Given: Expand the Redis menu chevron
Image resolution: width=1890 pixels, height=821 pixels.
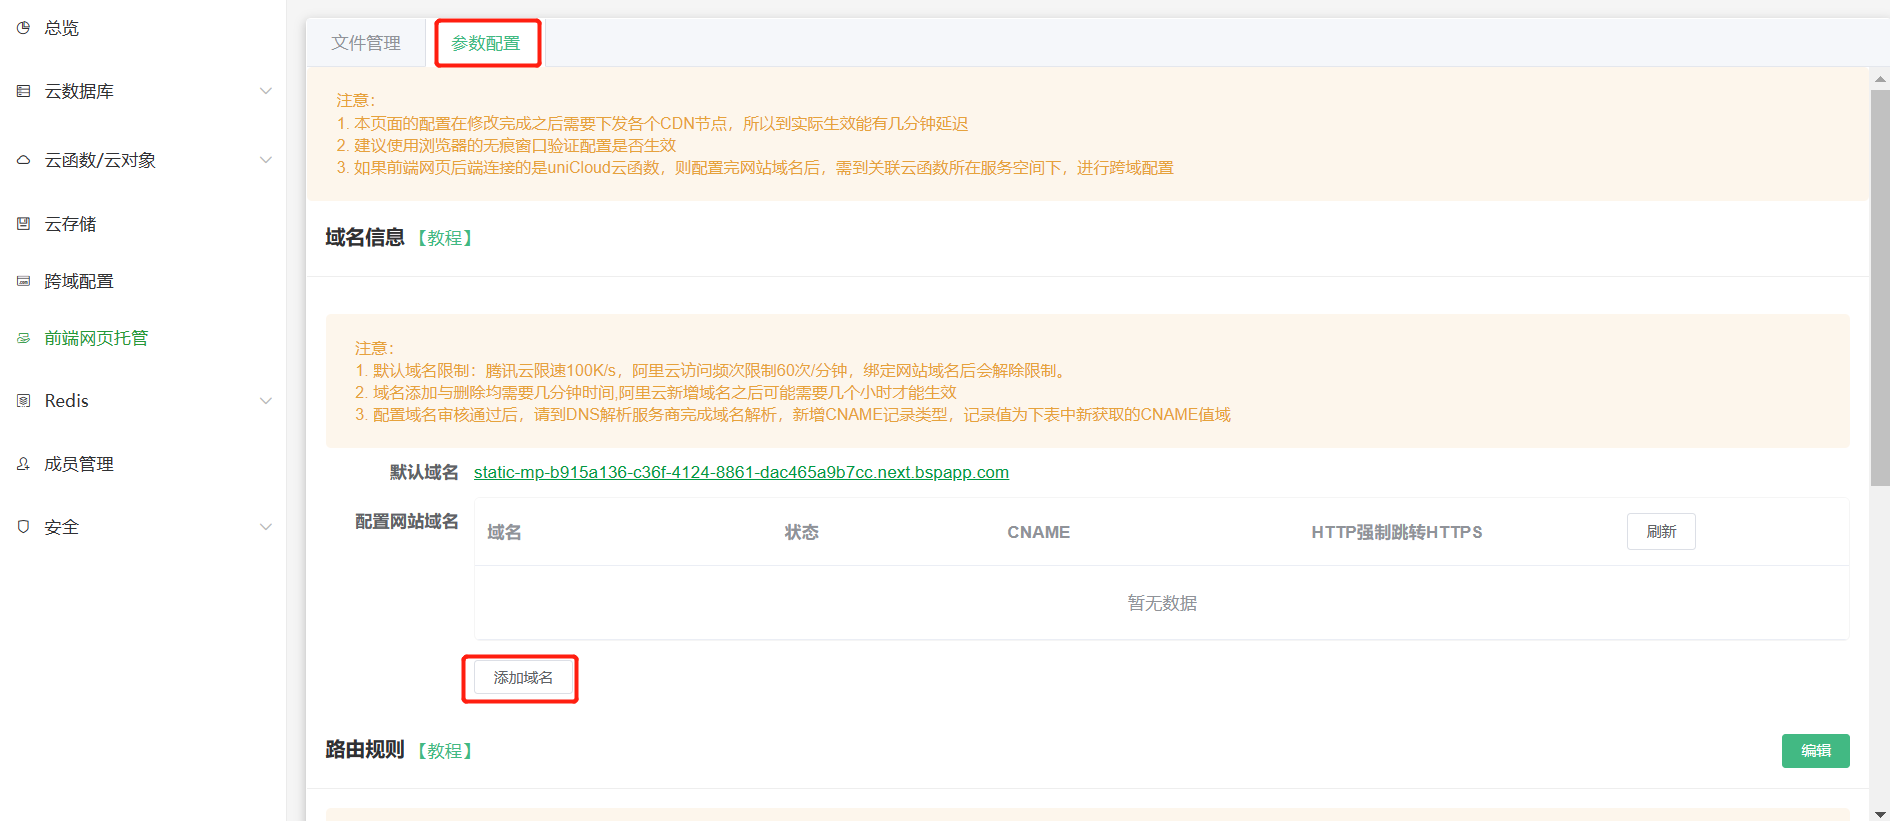Looking at the screenshot, I should [266, 401].
